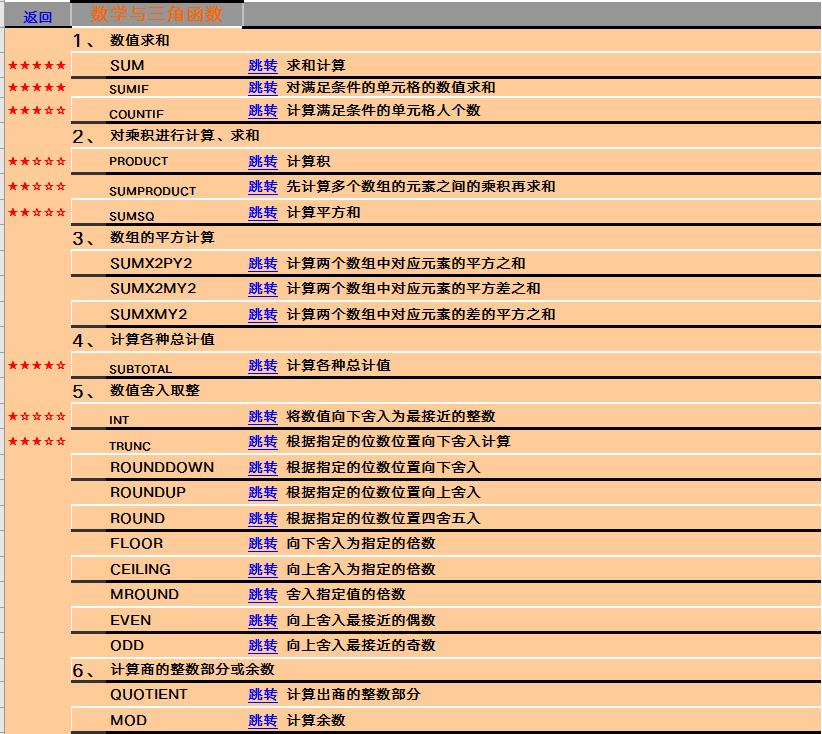Screen dimensions: 822x734
Task: Select the ODD name cell
Action: click(x=127, y=645)
